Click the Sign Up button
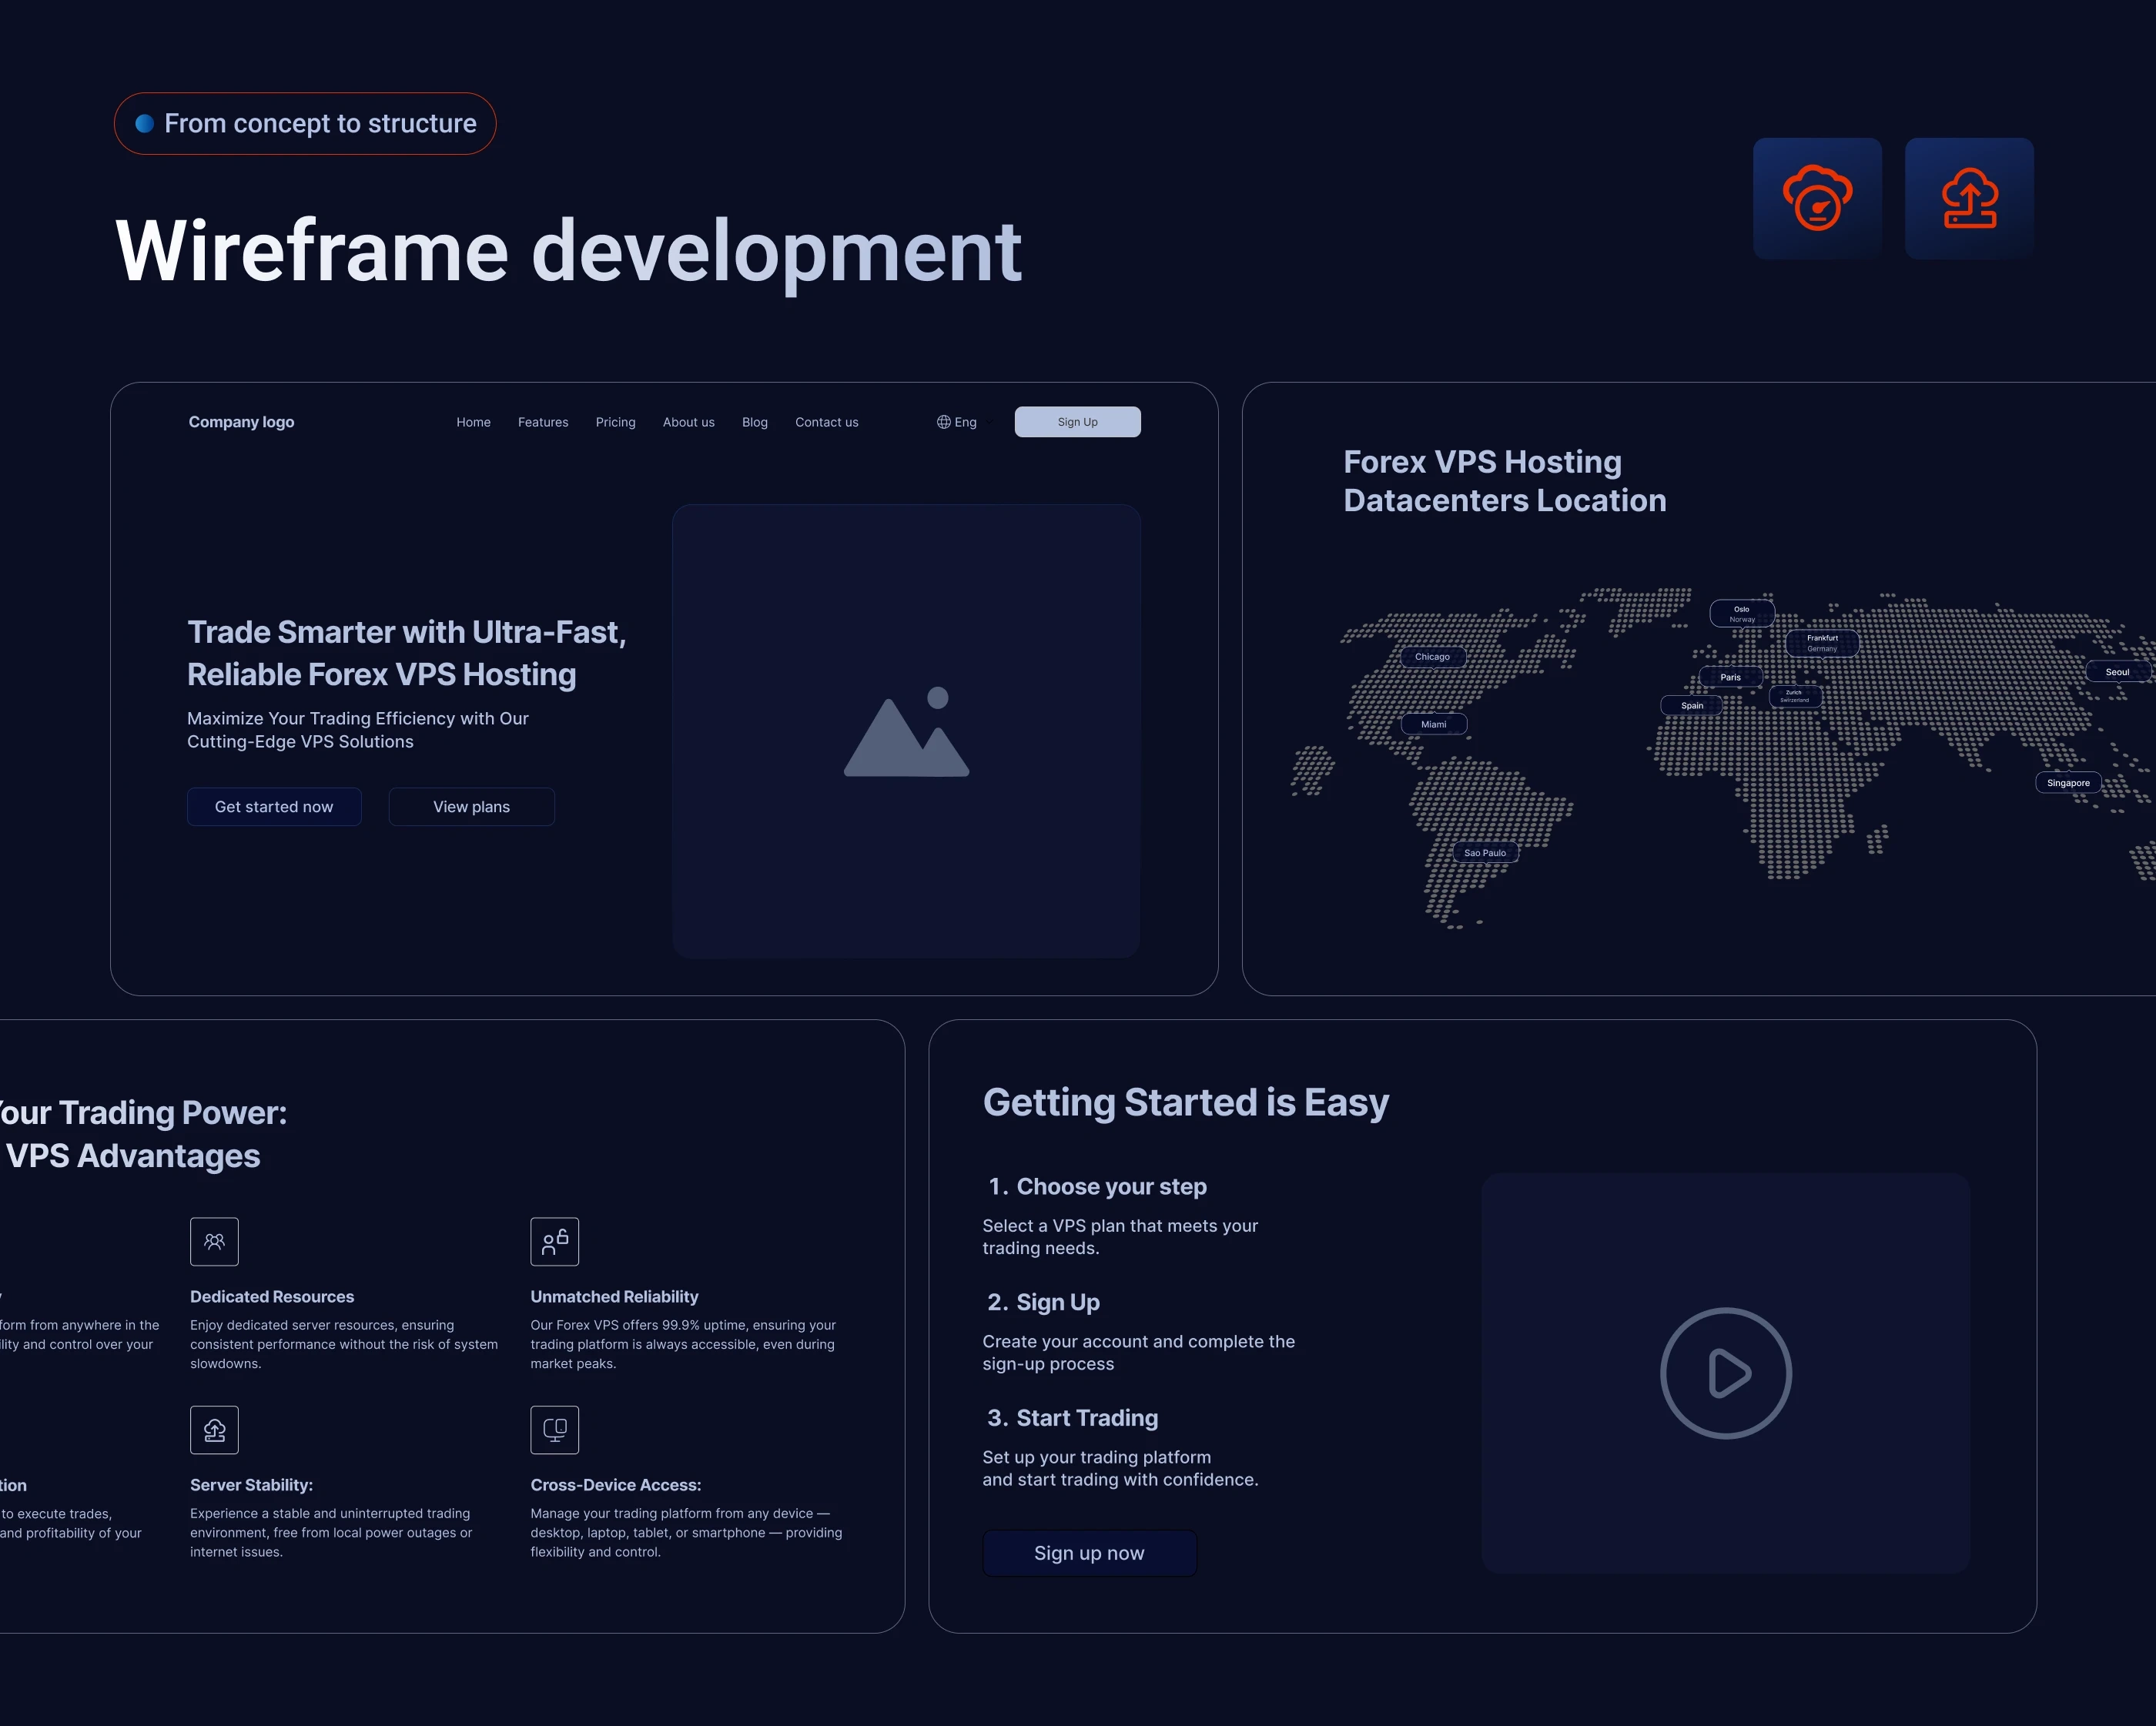 coord(1077,422)
